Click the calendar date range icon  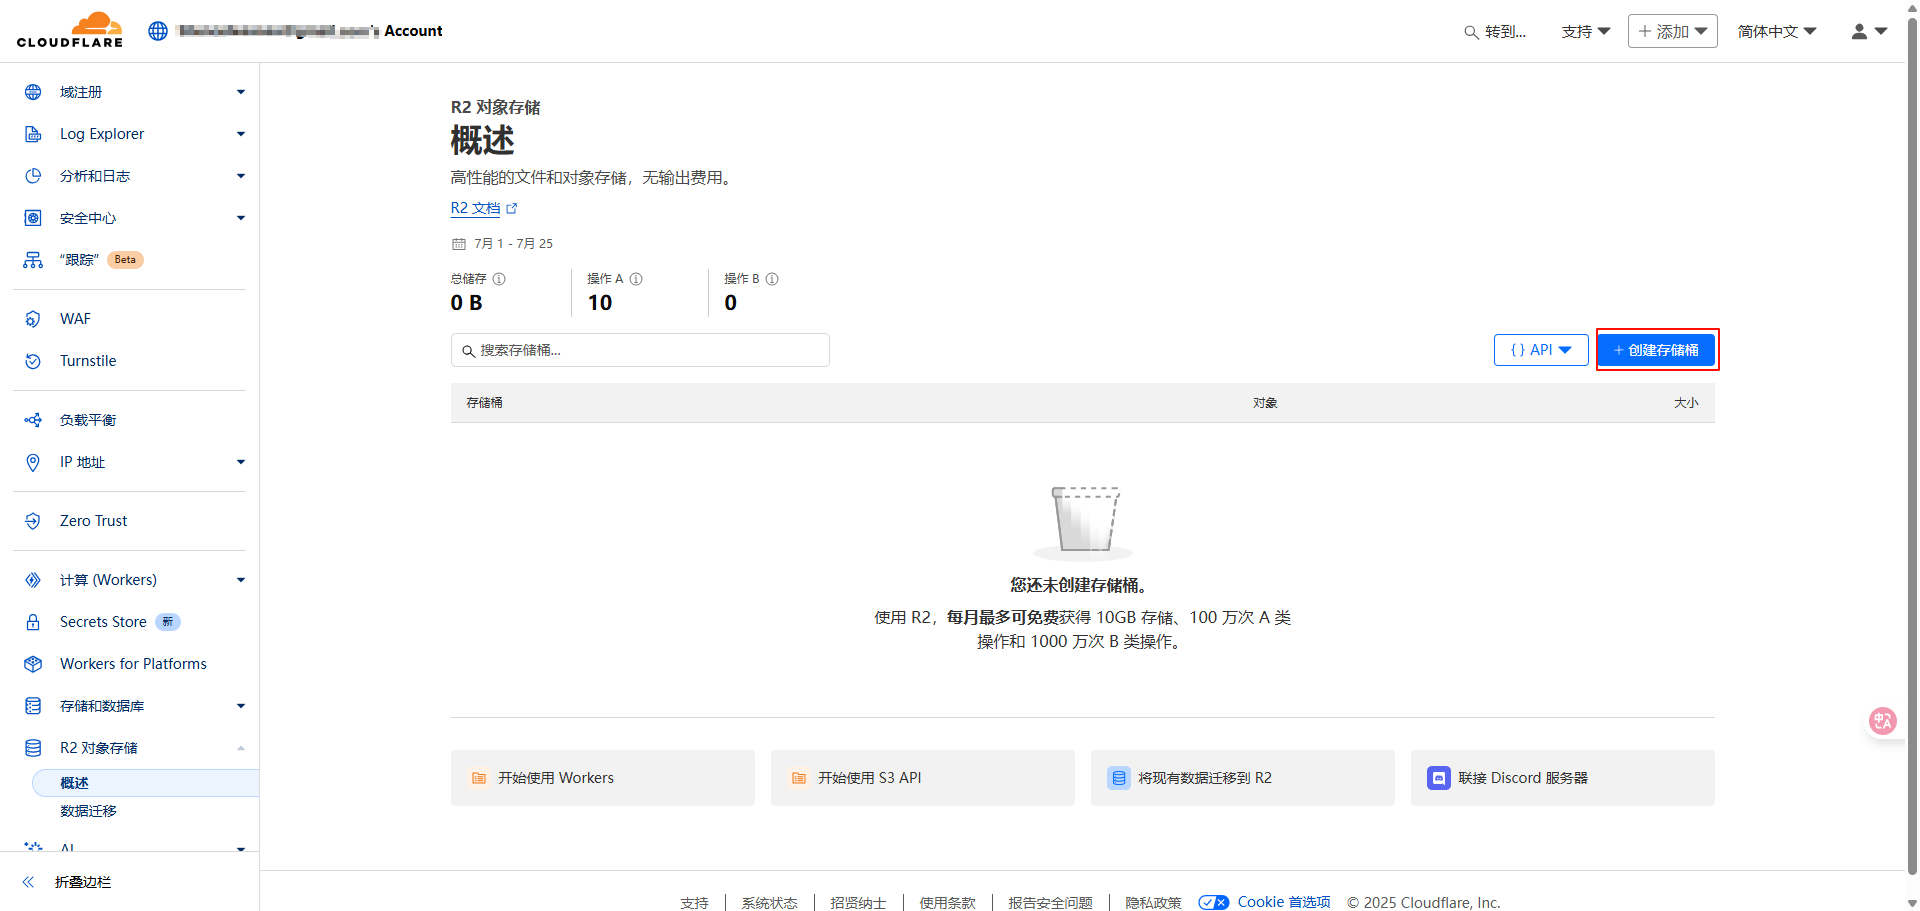click(x=459, y=244)
